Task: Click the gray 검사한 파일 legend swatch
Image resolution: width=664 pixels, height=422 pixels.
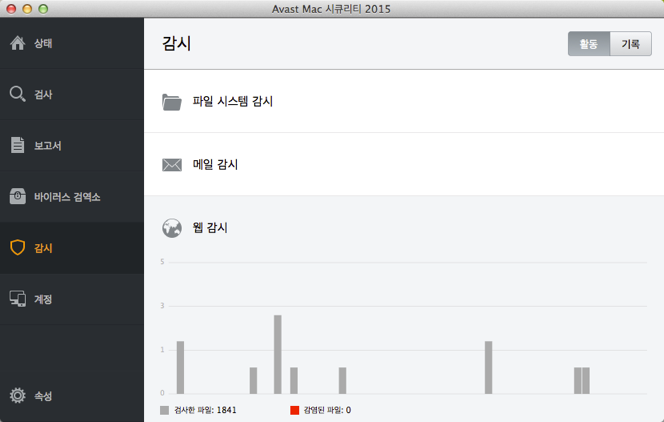Action: (164, 410)
